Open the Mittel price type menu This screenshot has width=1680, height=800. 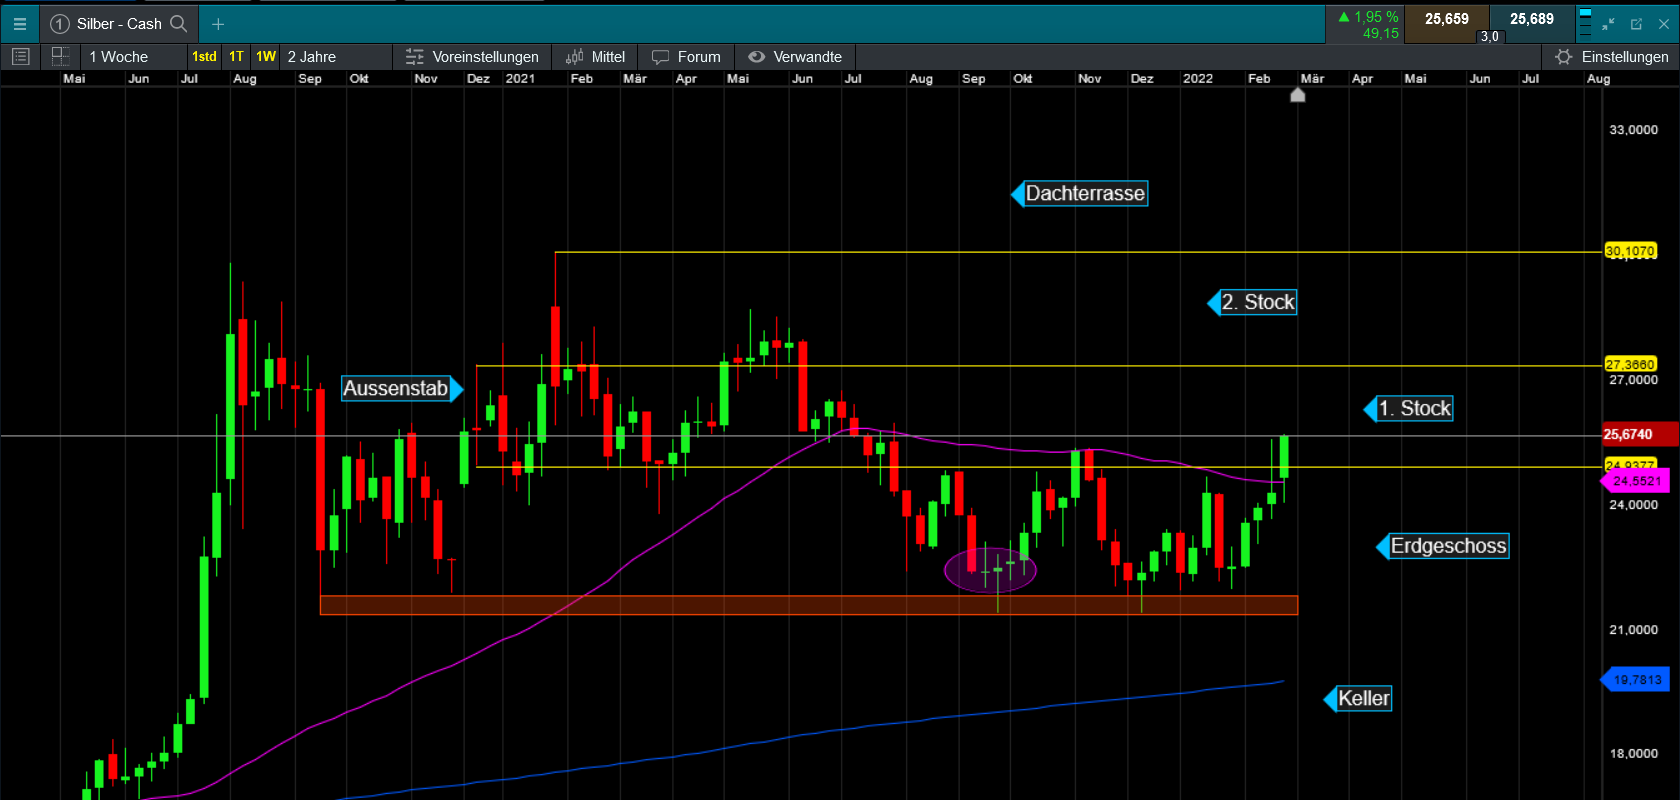595,57
